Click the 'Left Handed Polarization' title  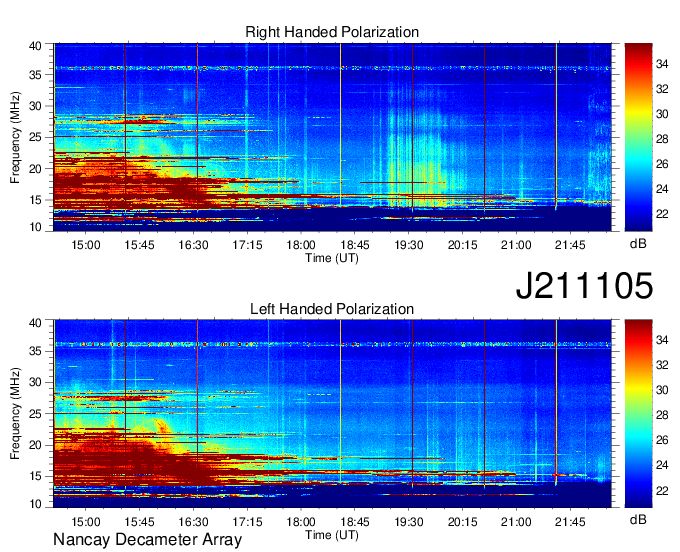332,309
